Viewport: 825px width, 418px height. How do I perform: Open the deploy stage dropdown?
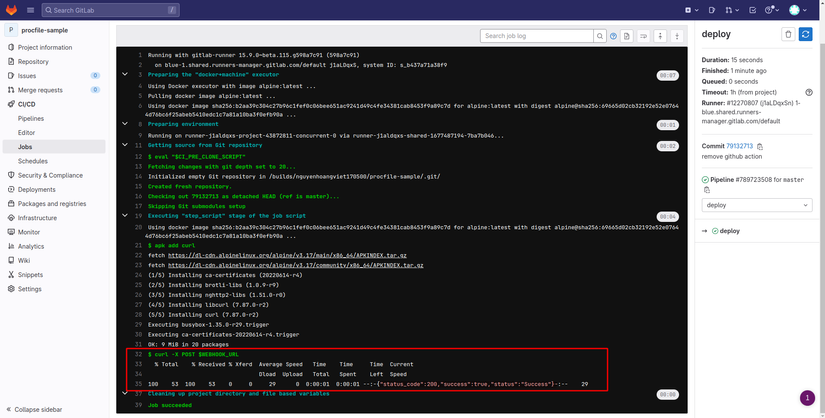point(756,205)
